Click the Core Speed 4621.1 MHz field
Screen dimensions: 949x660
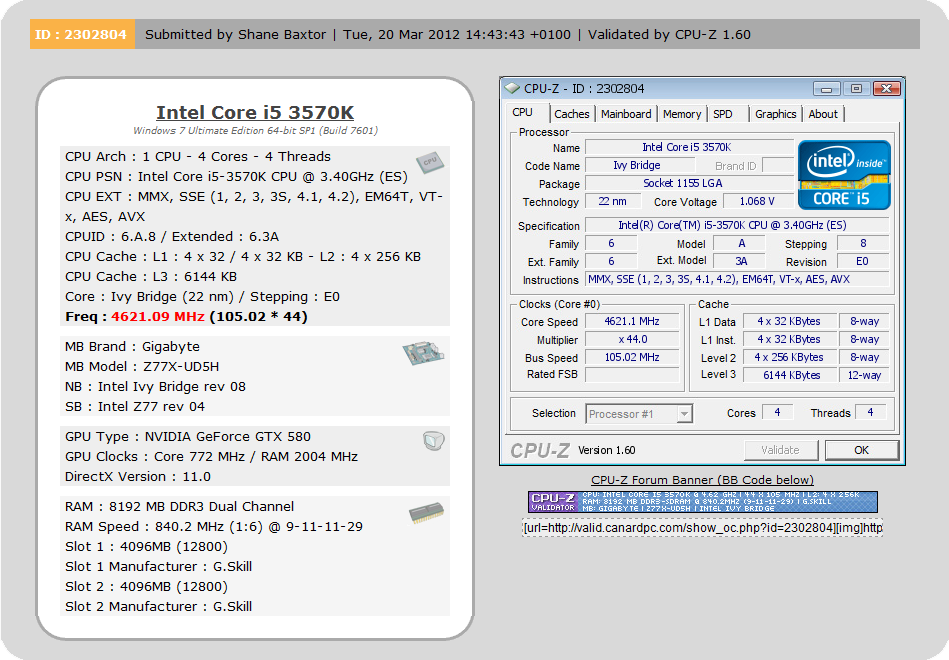click(x=632, y=322)
